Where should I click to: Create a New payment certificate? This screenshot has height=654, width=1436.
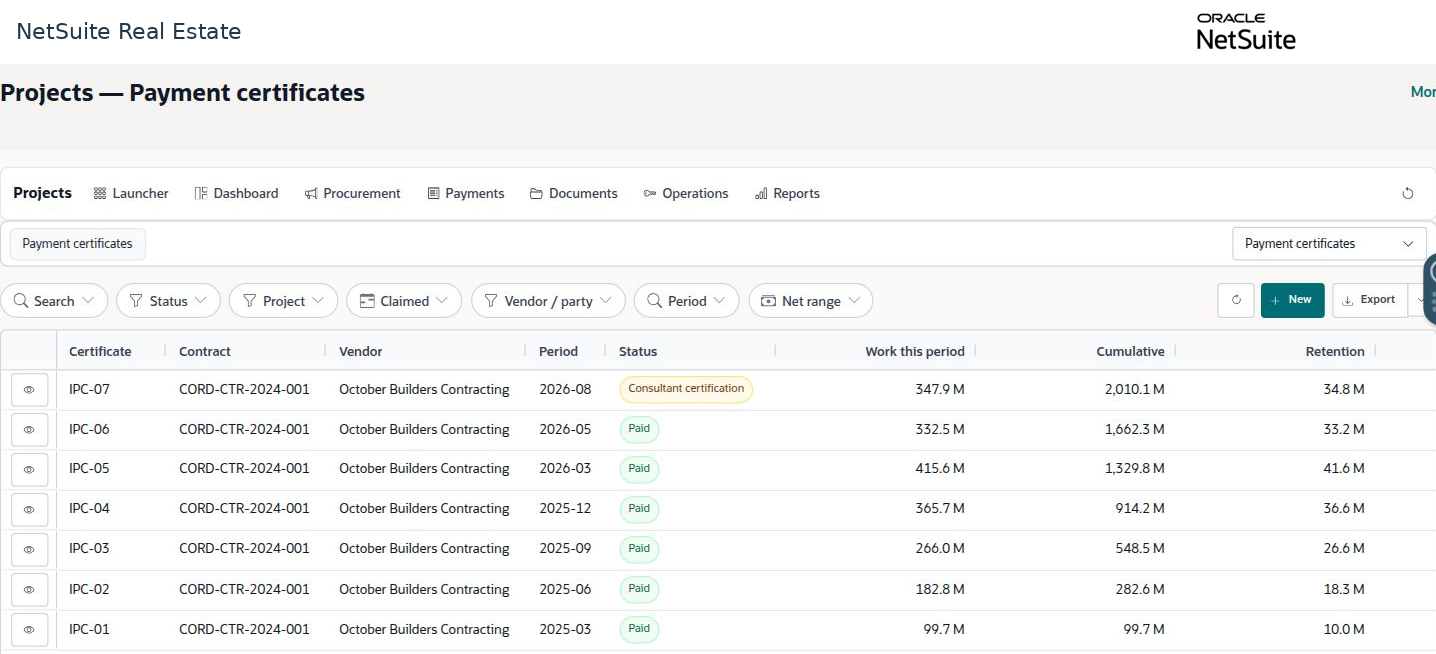pos(1292,300)
